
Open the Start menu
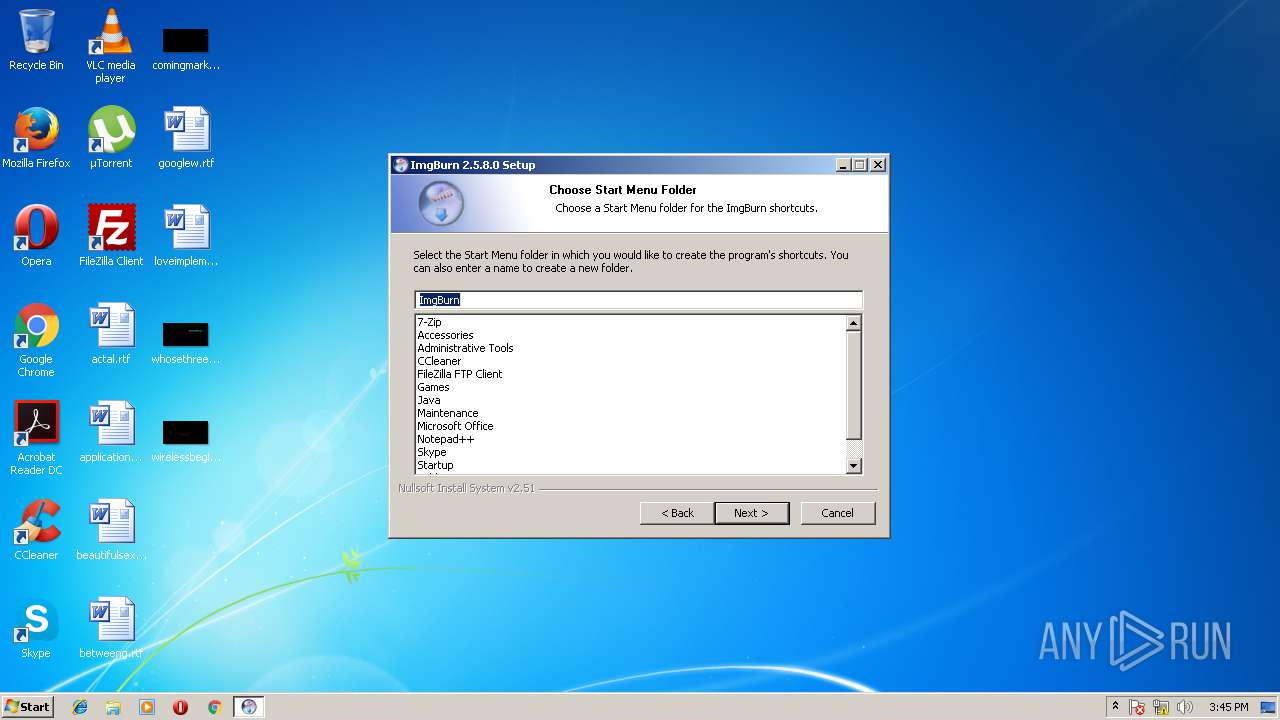28,707
